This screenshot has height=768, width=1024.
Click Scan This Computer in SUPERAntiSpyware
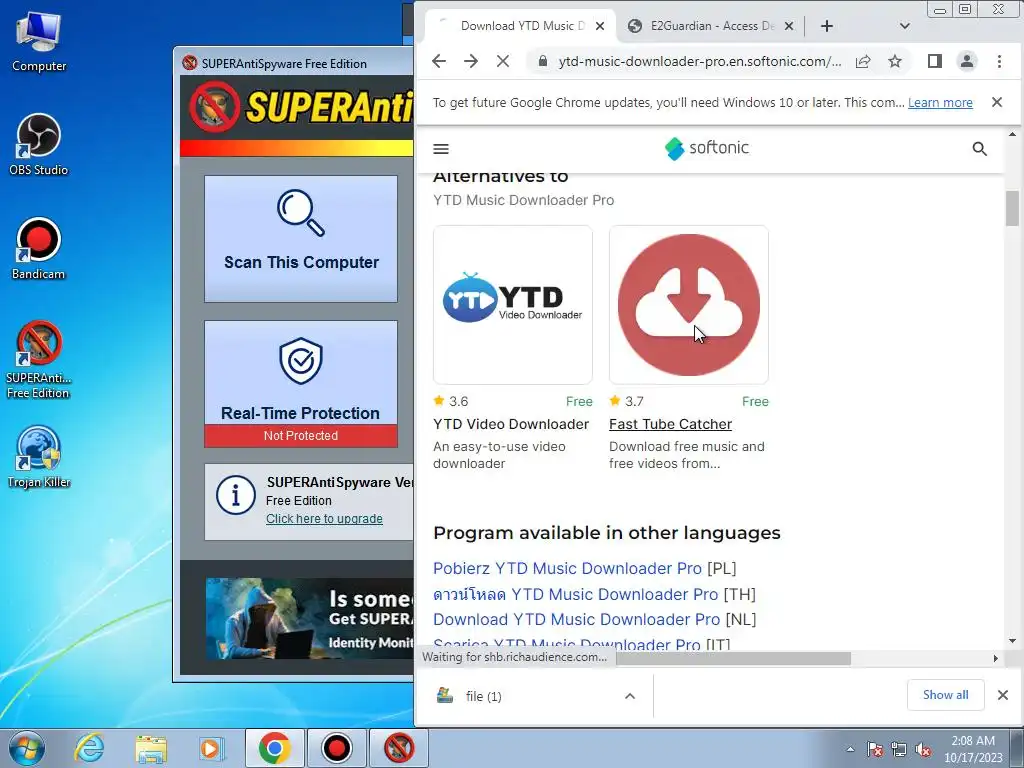click(x=300, y=238)
